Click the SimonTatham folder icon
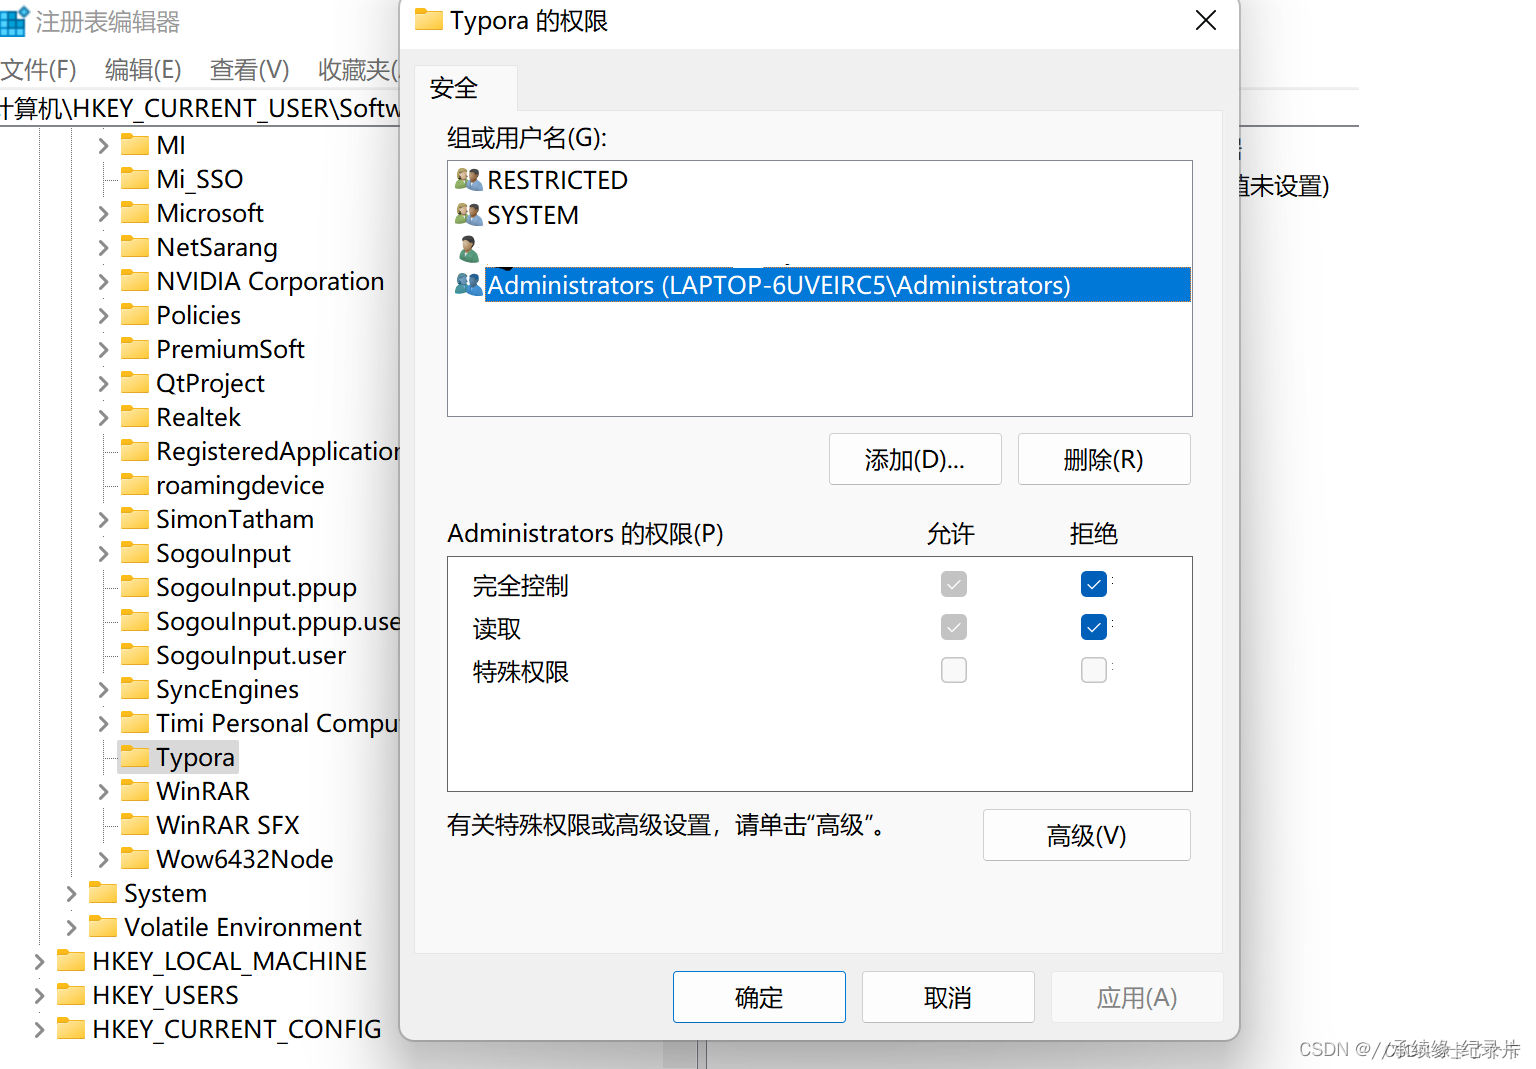Image resolution: width=1536 pixels, height=1069 pixels. pos(135,519)
